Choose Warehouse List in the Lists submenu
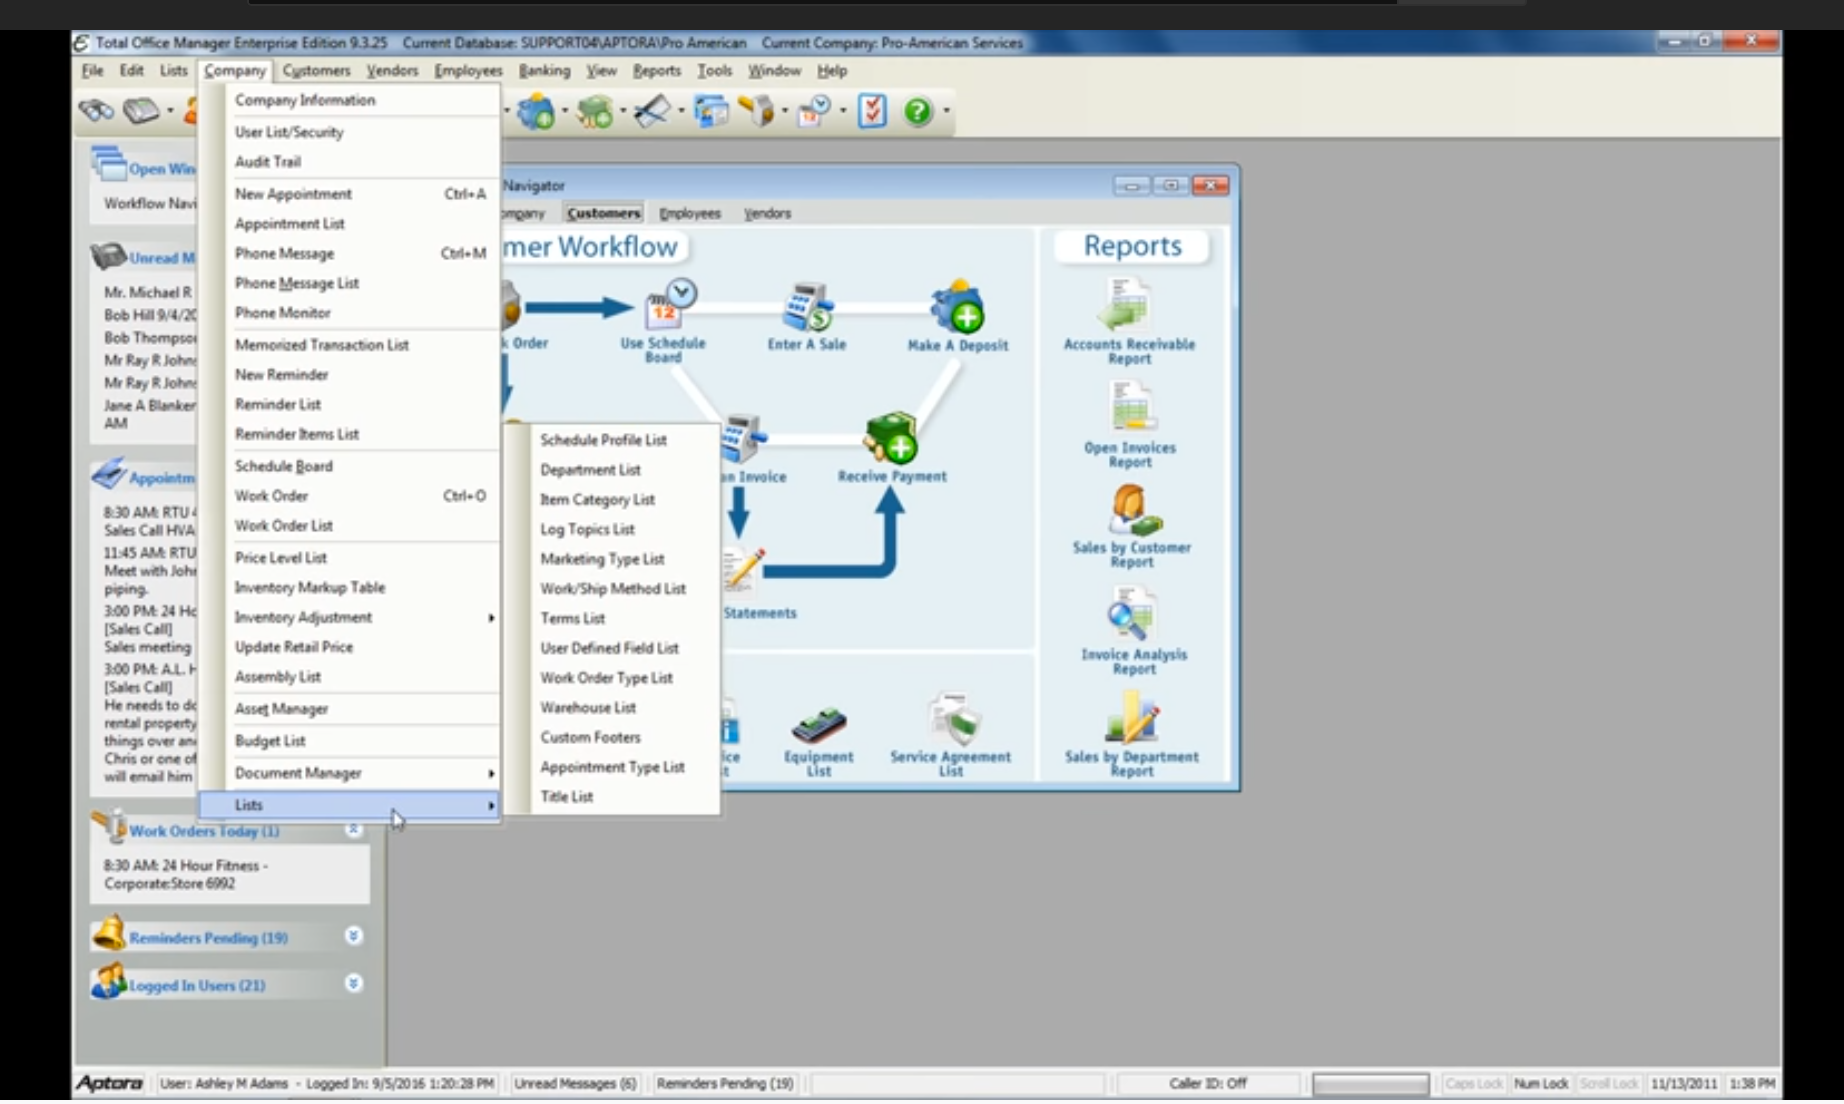This screenshot has height=1104, width=1844. pyautogui.click(x=588, y=708)
